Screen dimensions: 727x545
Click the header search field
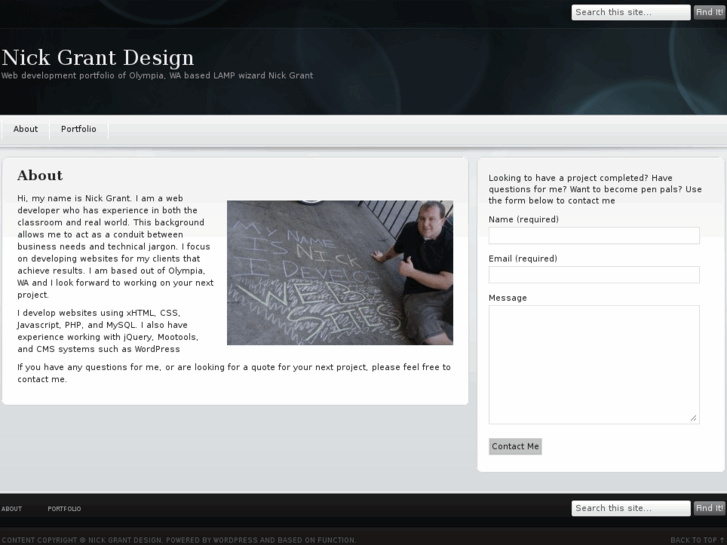click(x=631, y=13)
